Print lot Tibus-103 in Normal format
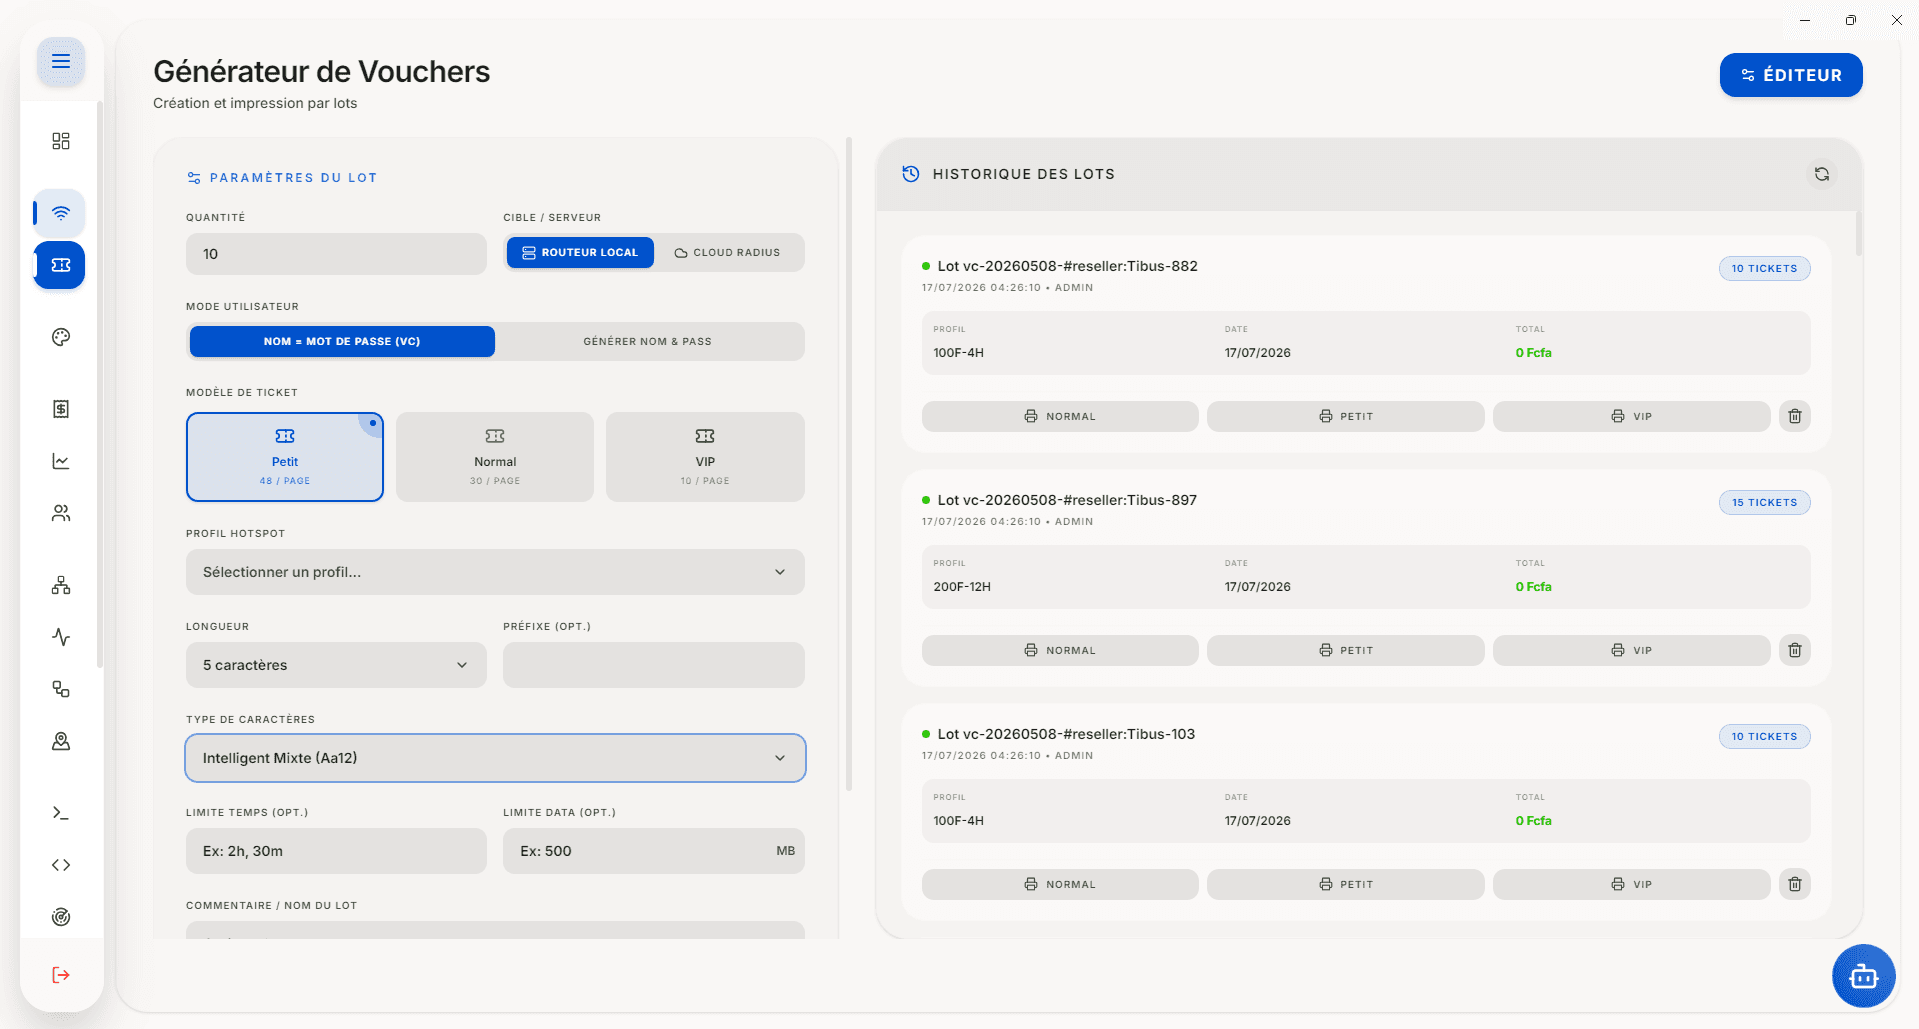Screen dimensions: 1919x1029 click(1060, 884)
